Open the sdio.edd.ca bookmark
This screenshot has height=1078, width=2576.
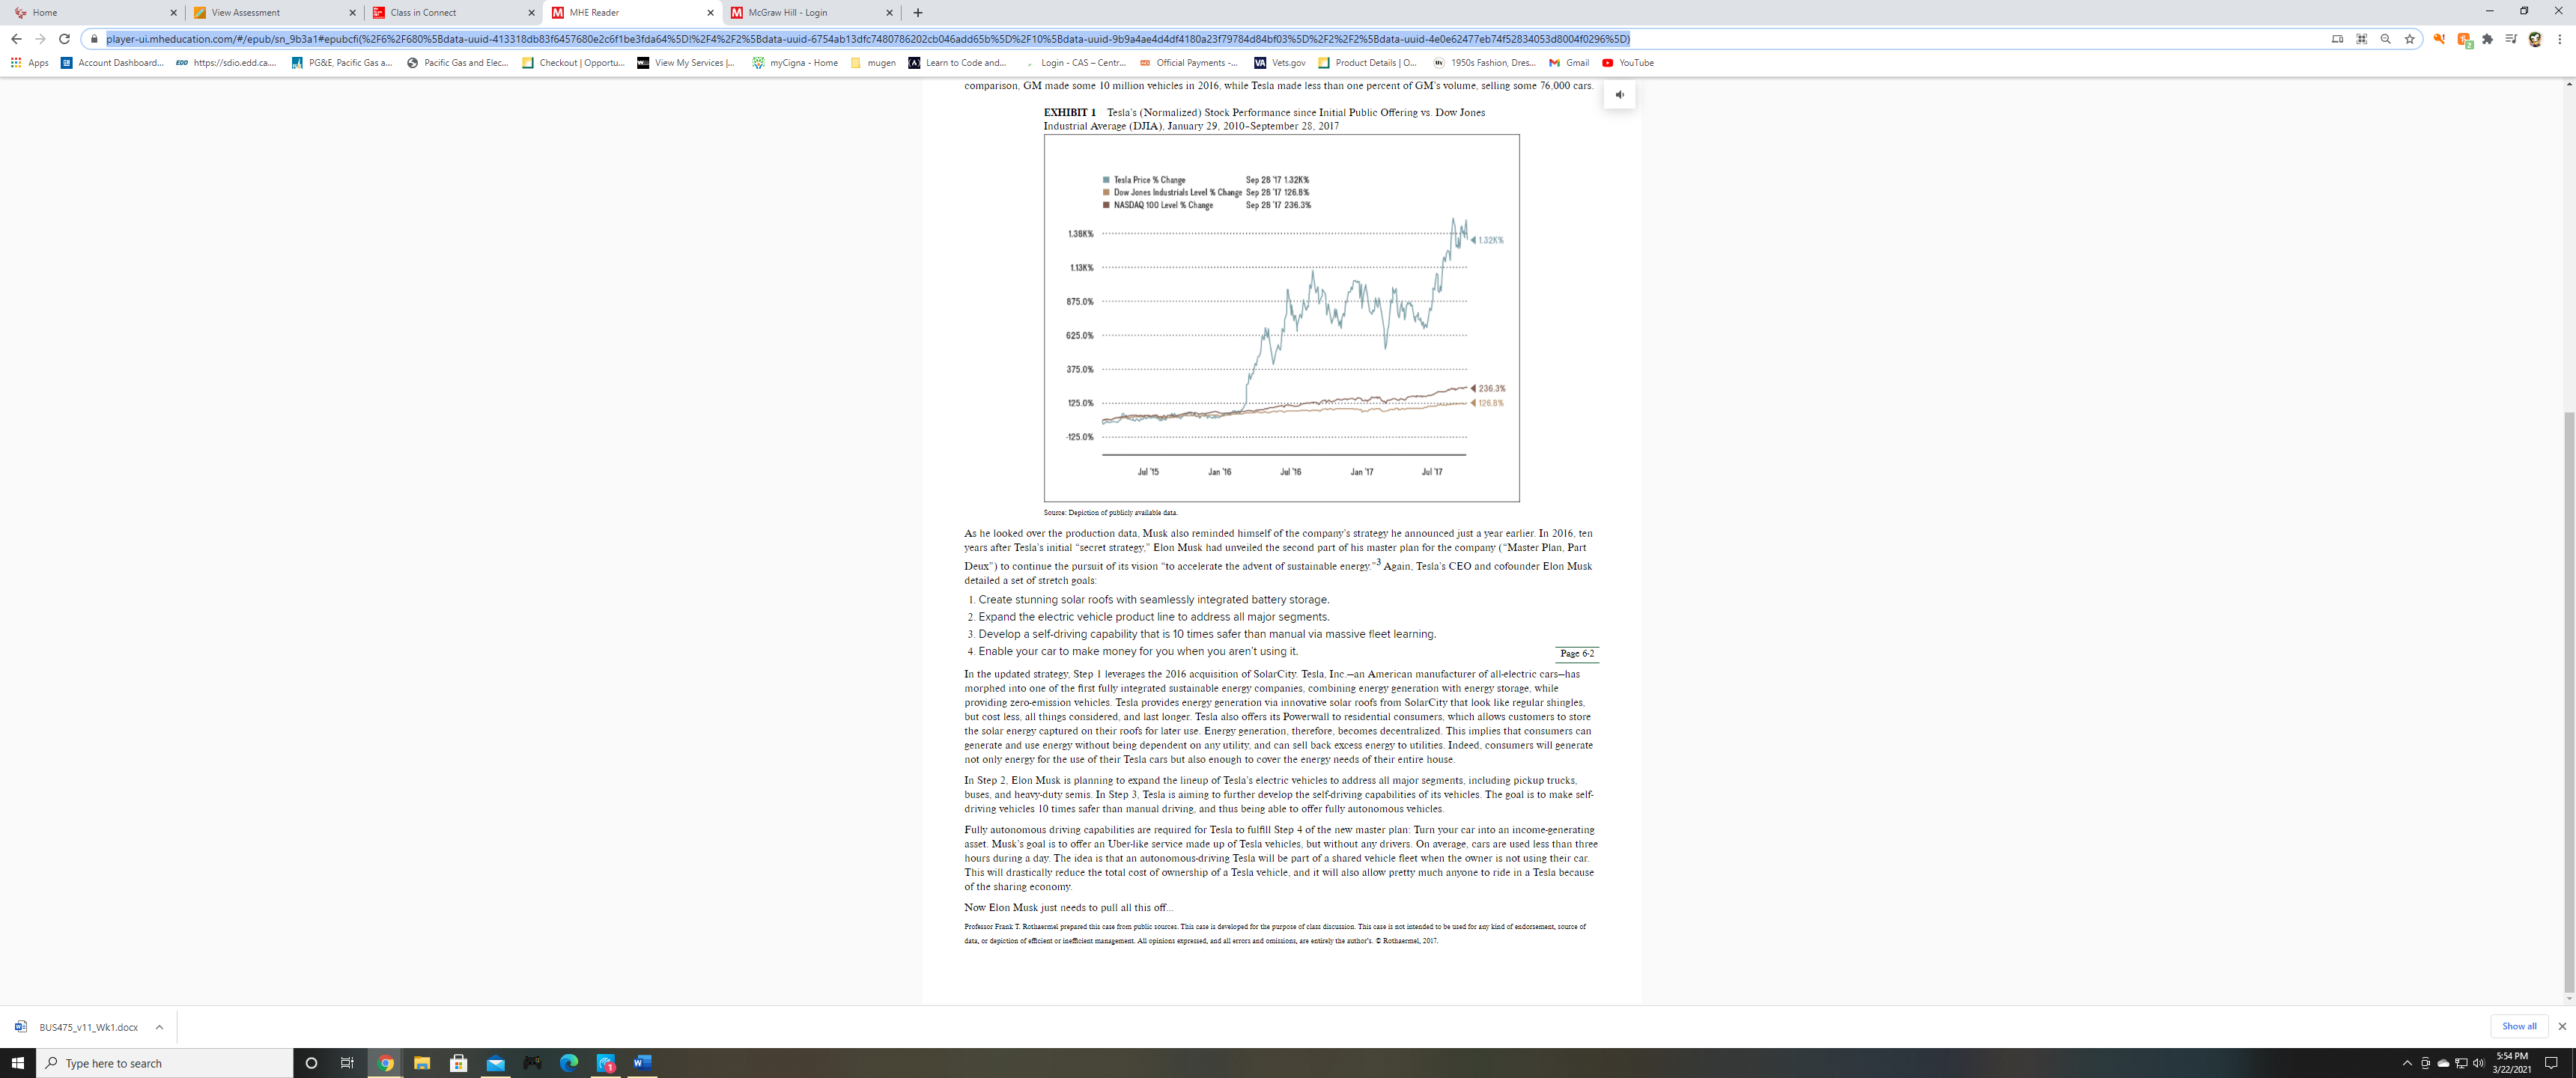pos(226,63)
